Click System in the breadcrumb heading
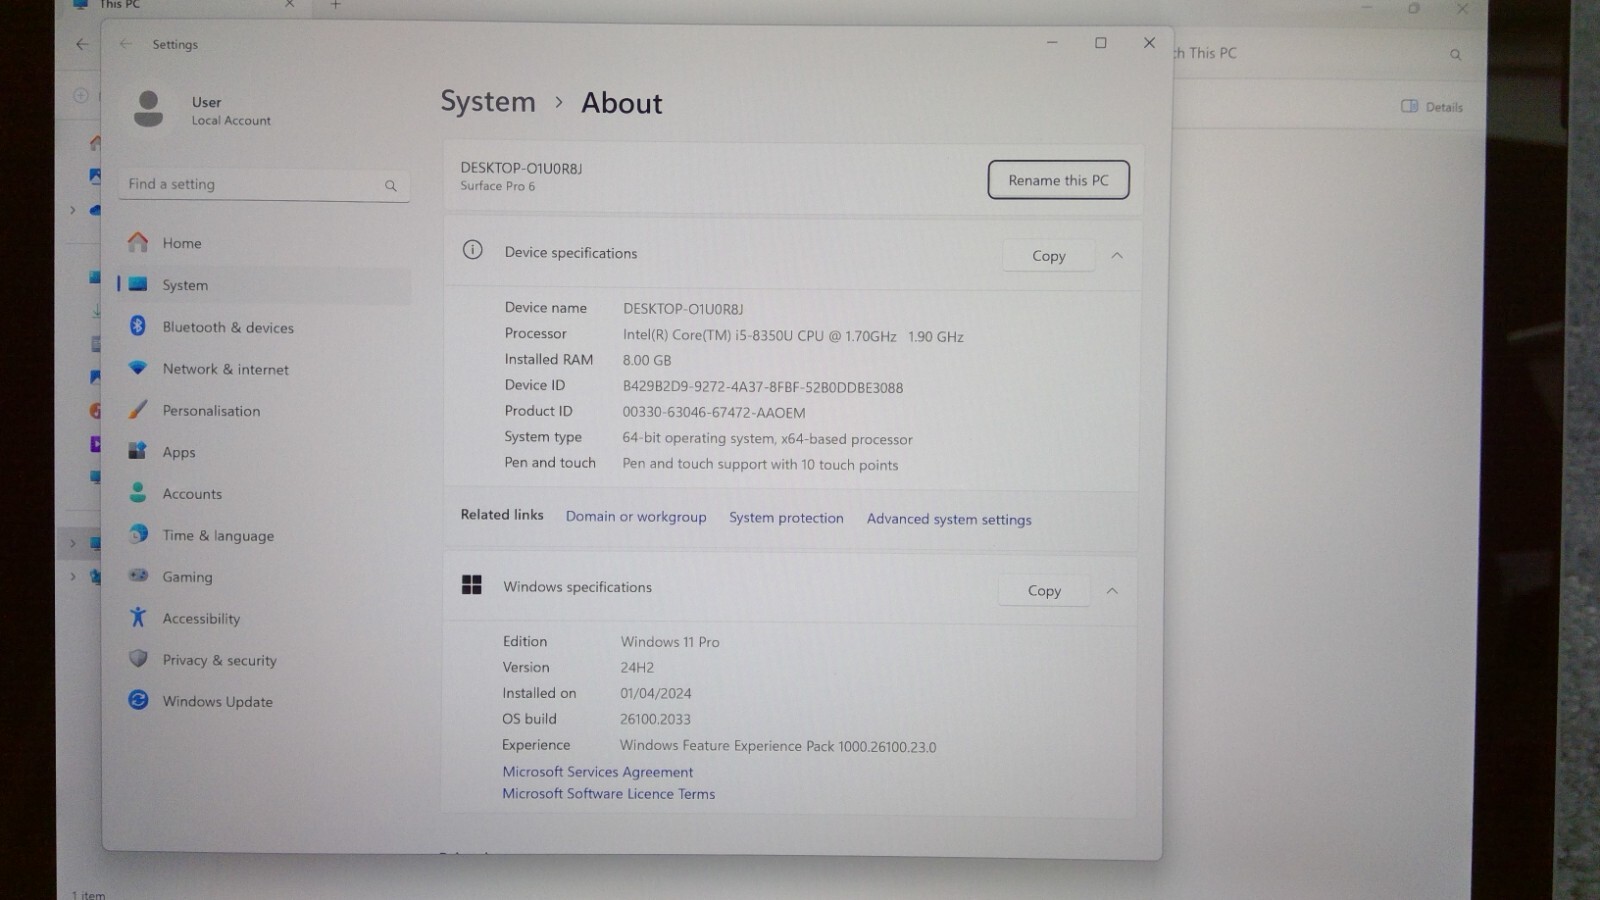Viewport: 1600px width, 900px height. (x=488, y=102)
